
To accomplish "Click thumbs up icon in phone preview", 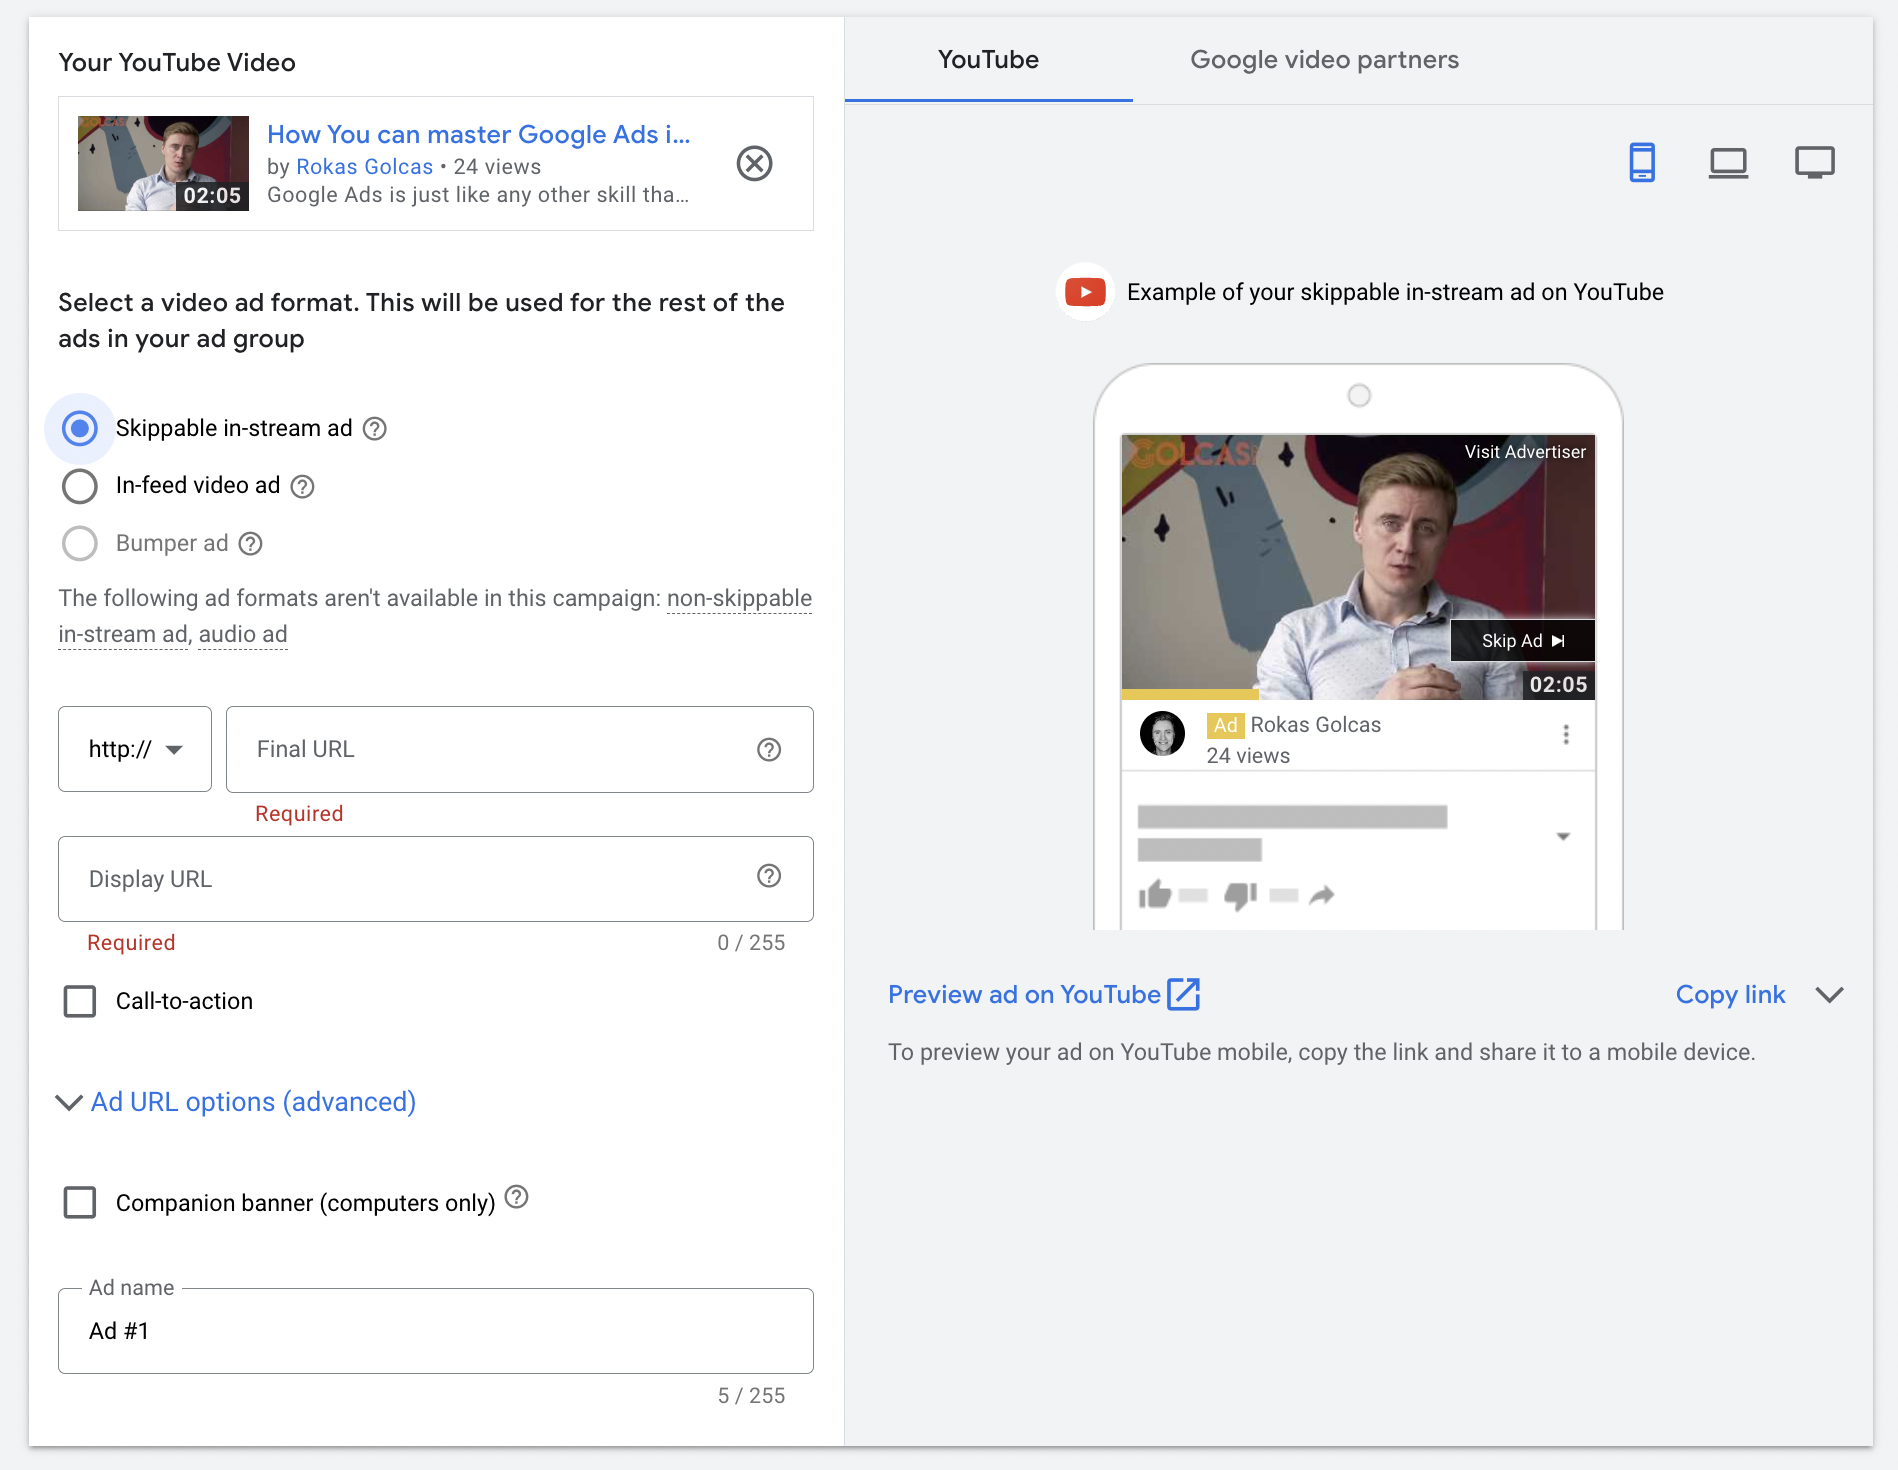I will [1155, 894].
